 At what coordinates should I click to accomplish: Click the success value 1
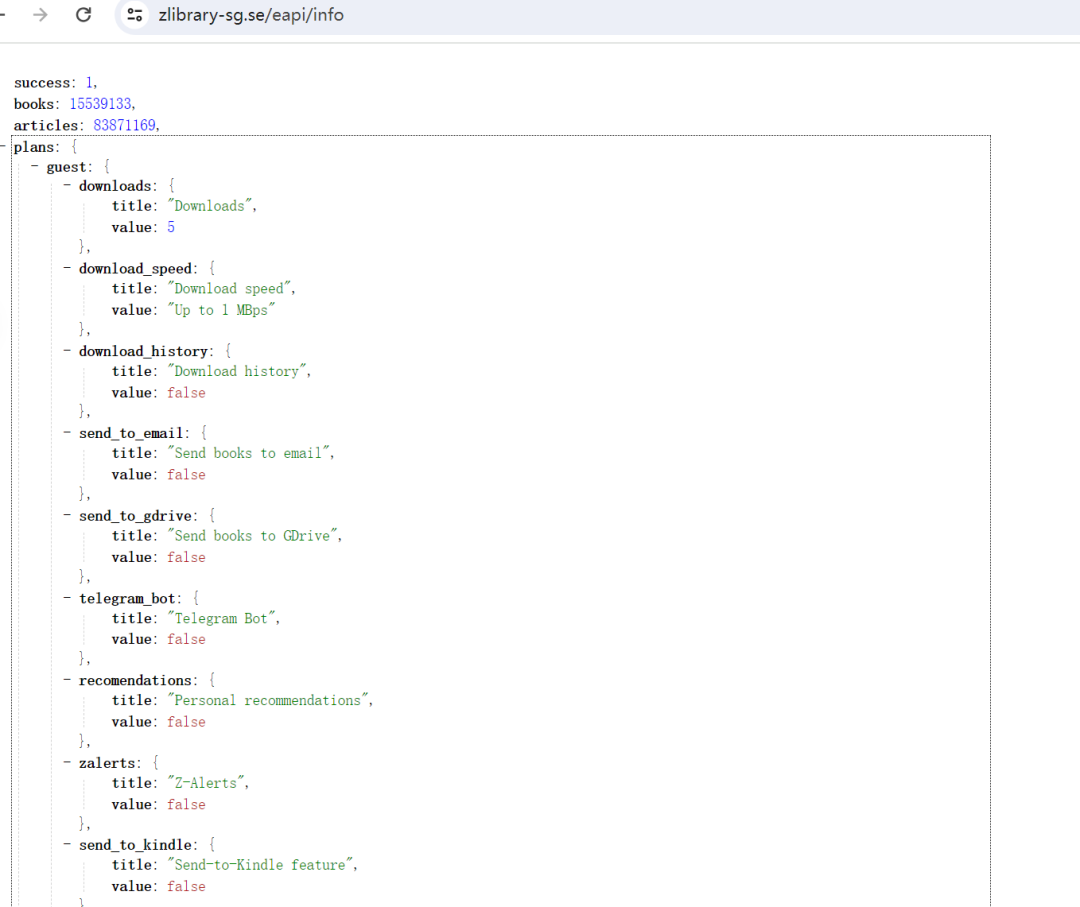pyautogui.click(x=90, y=83)
